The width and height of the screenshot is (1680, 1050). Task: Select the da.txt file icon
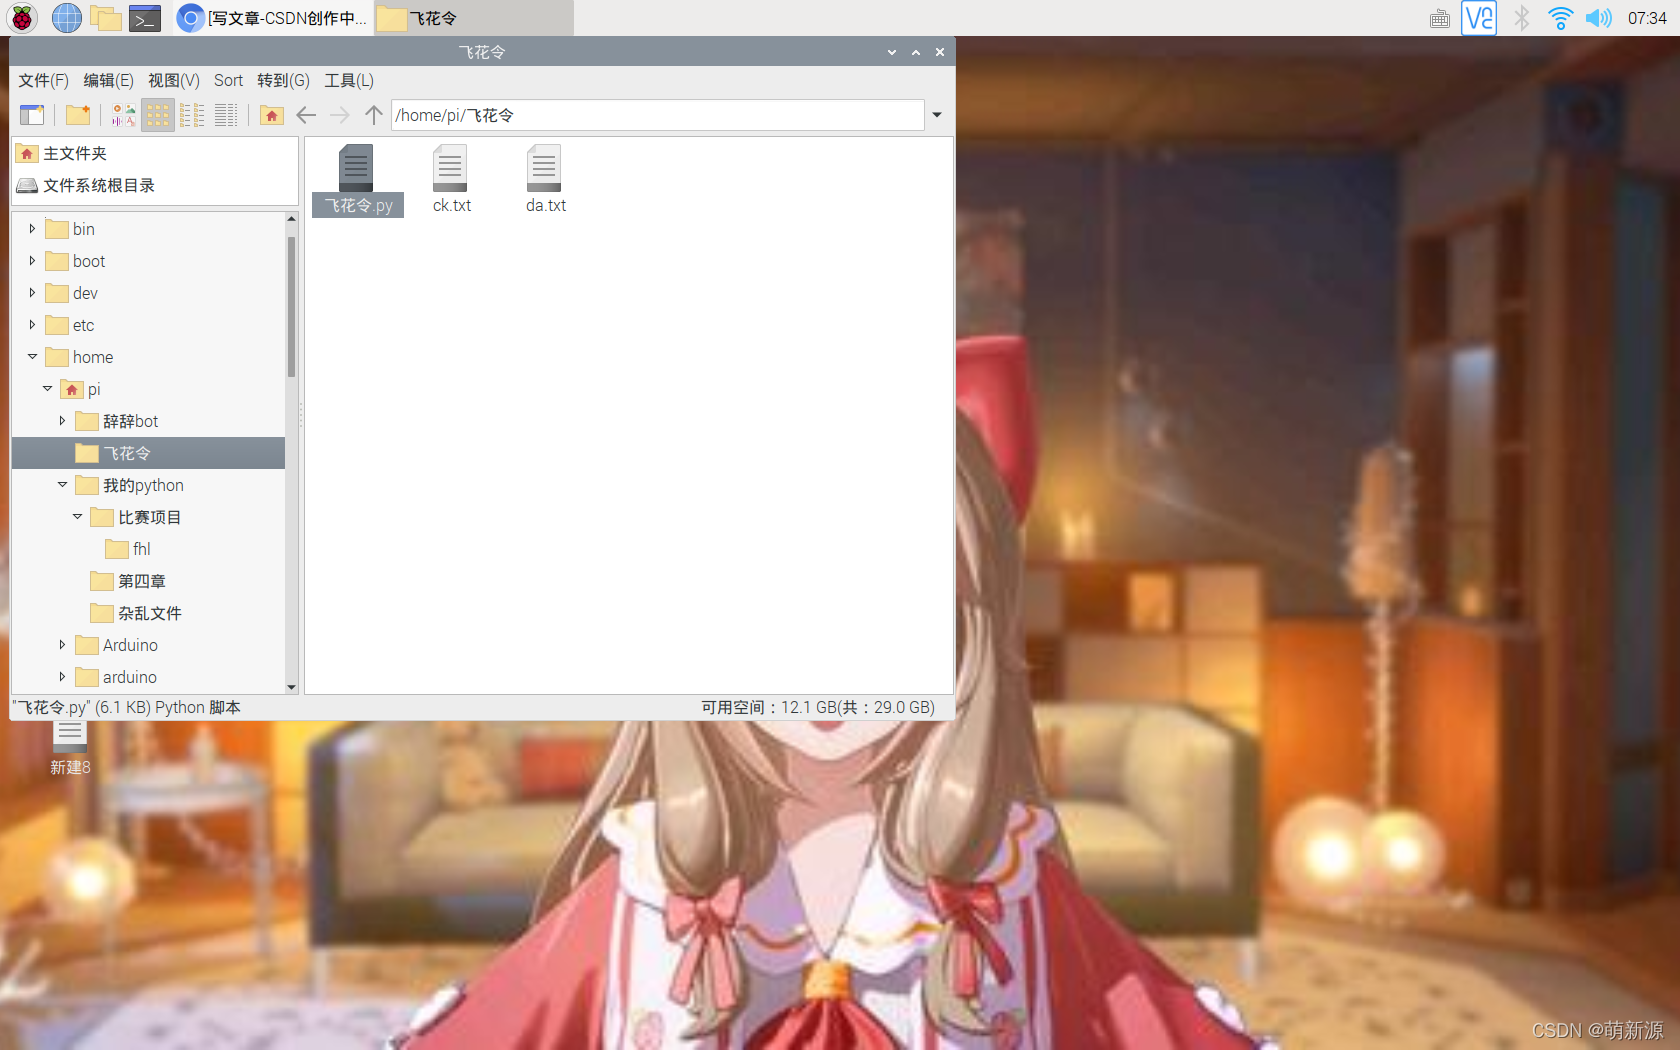[x=545, y=180]
